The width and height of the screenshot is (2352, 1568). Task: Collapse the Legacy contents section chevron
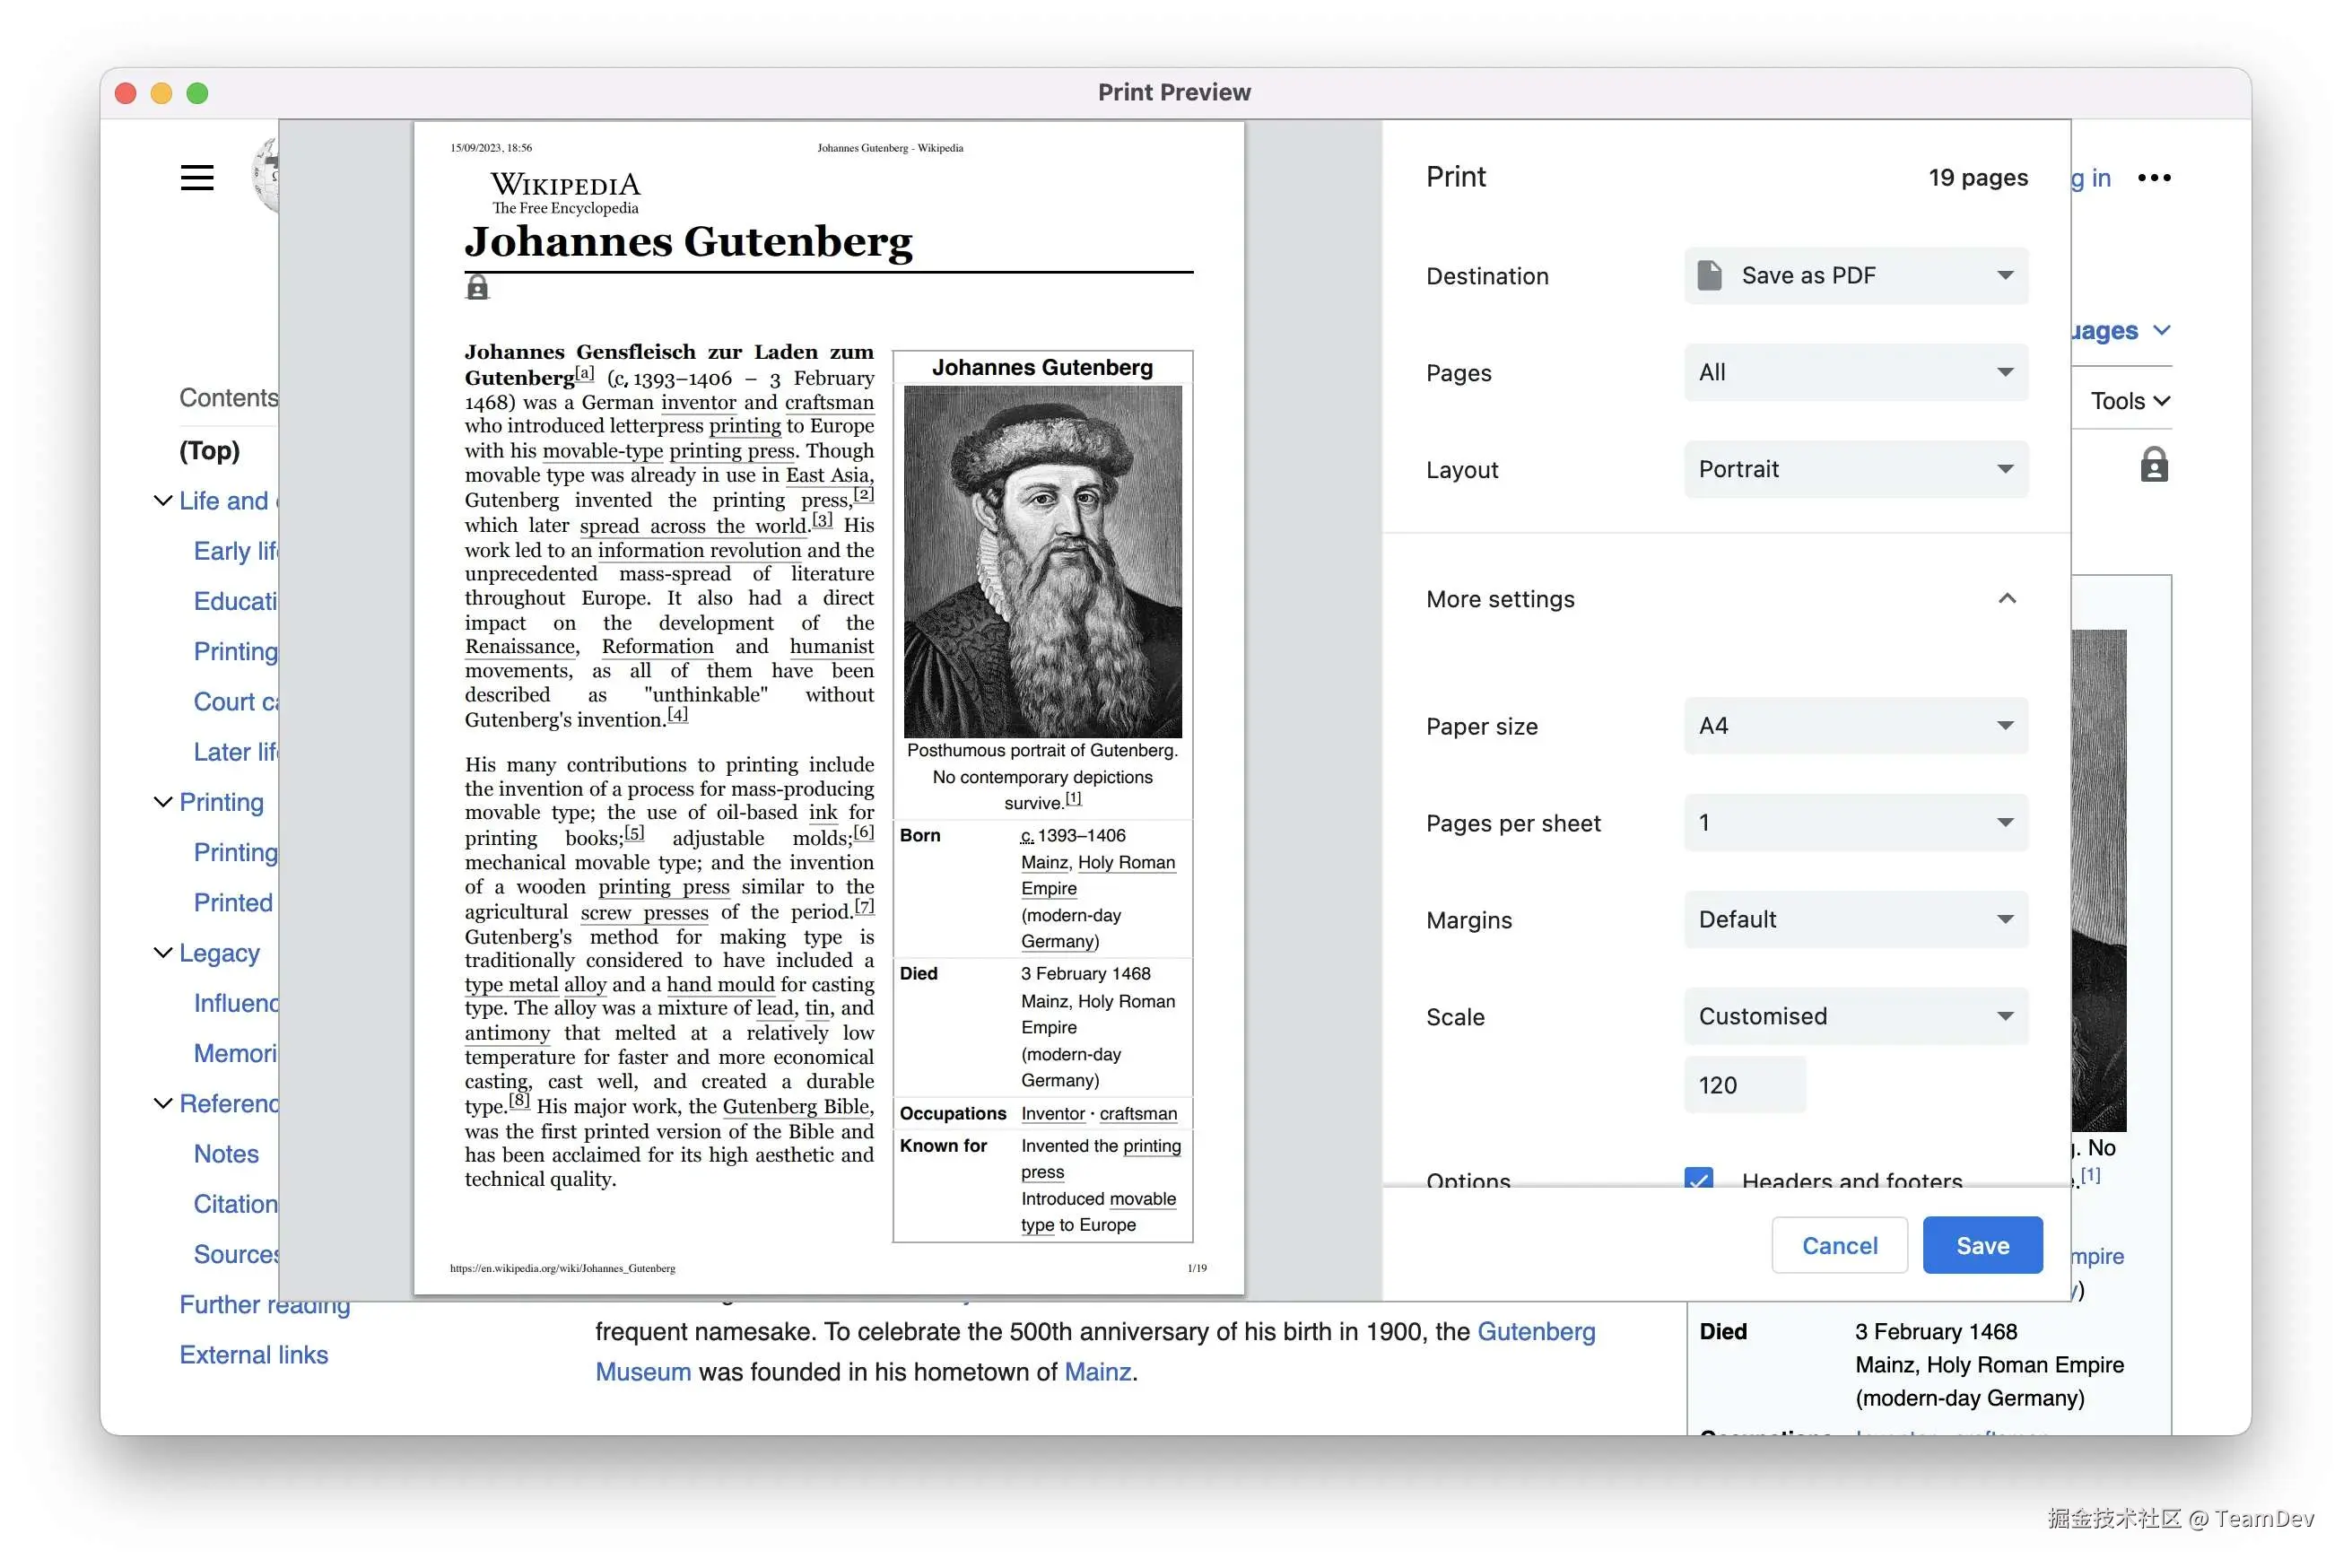[x=162, y=953]
